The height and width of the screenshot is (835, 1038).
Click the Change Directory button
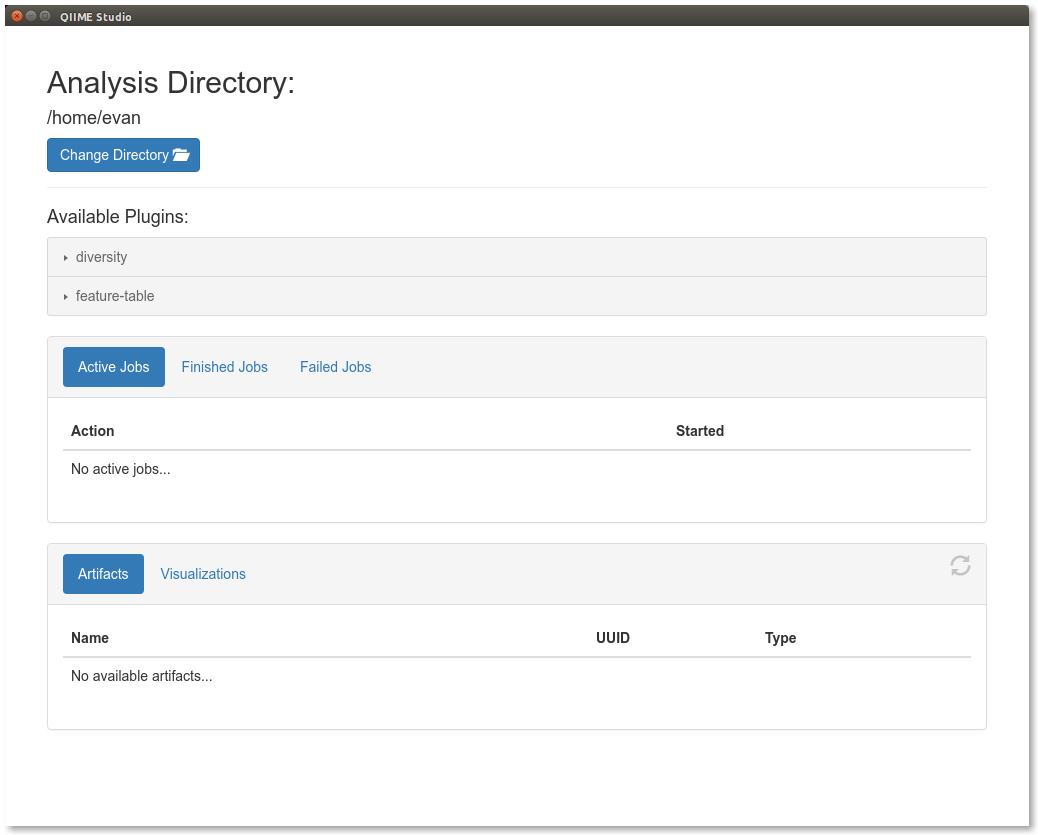tap(123, 155)
